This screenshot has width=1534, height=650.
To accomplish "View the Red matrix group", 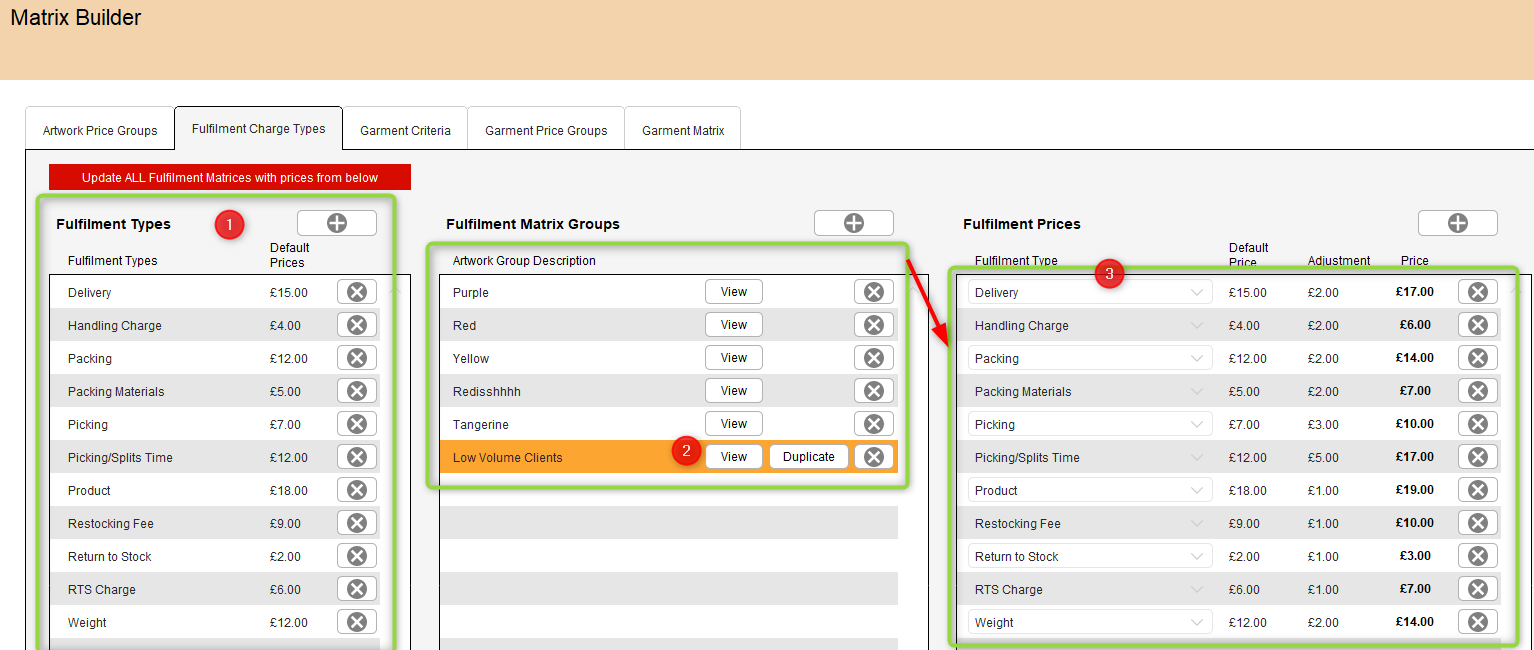I will click(x=734, y=325).
